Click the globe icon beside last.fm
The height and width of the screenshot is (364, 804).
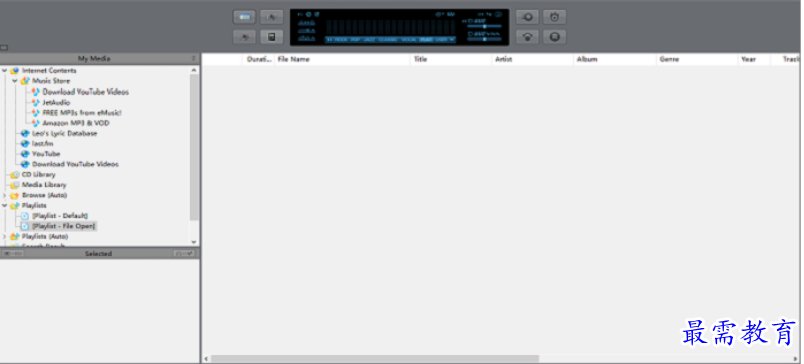click(x=25, y=144)
